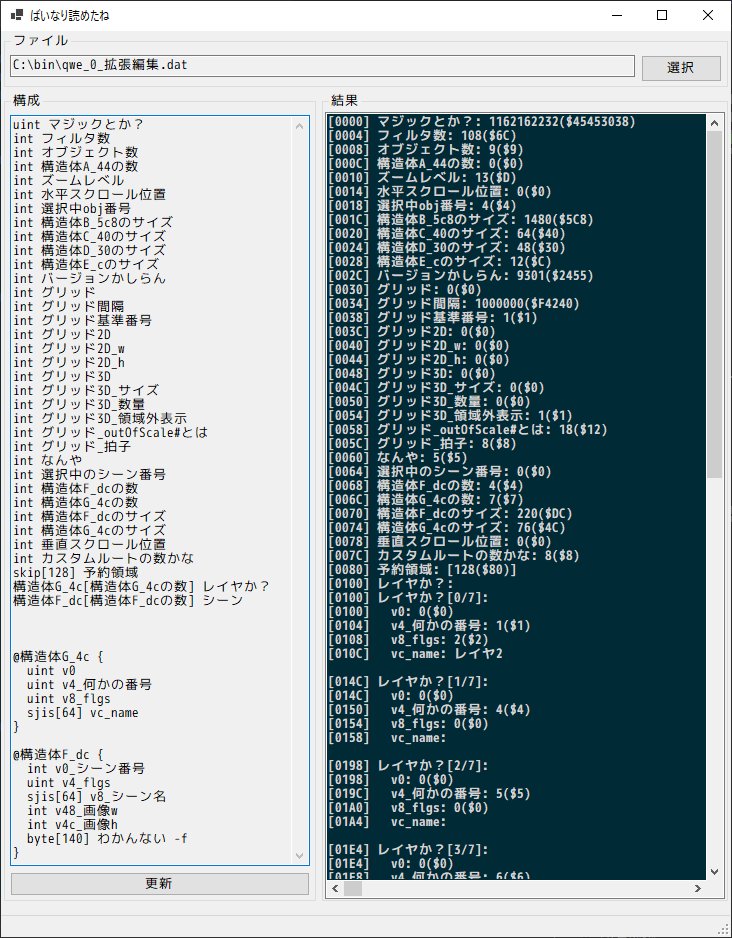Click the 結果 horizontal scroll left arrow
The width and height of the screenshot is (732, 938).
[x=336, y=889]
